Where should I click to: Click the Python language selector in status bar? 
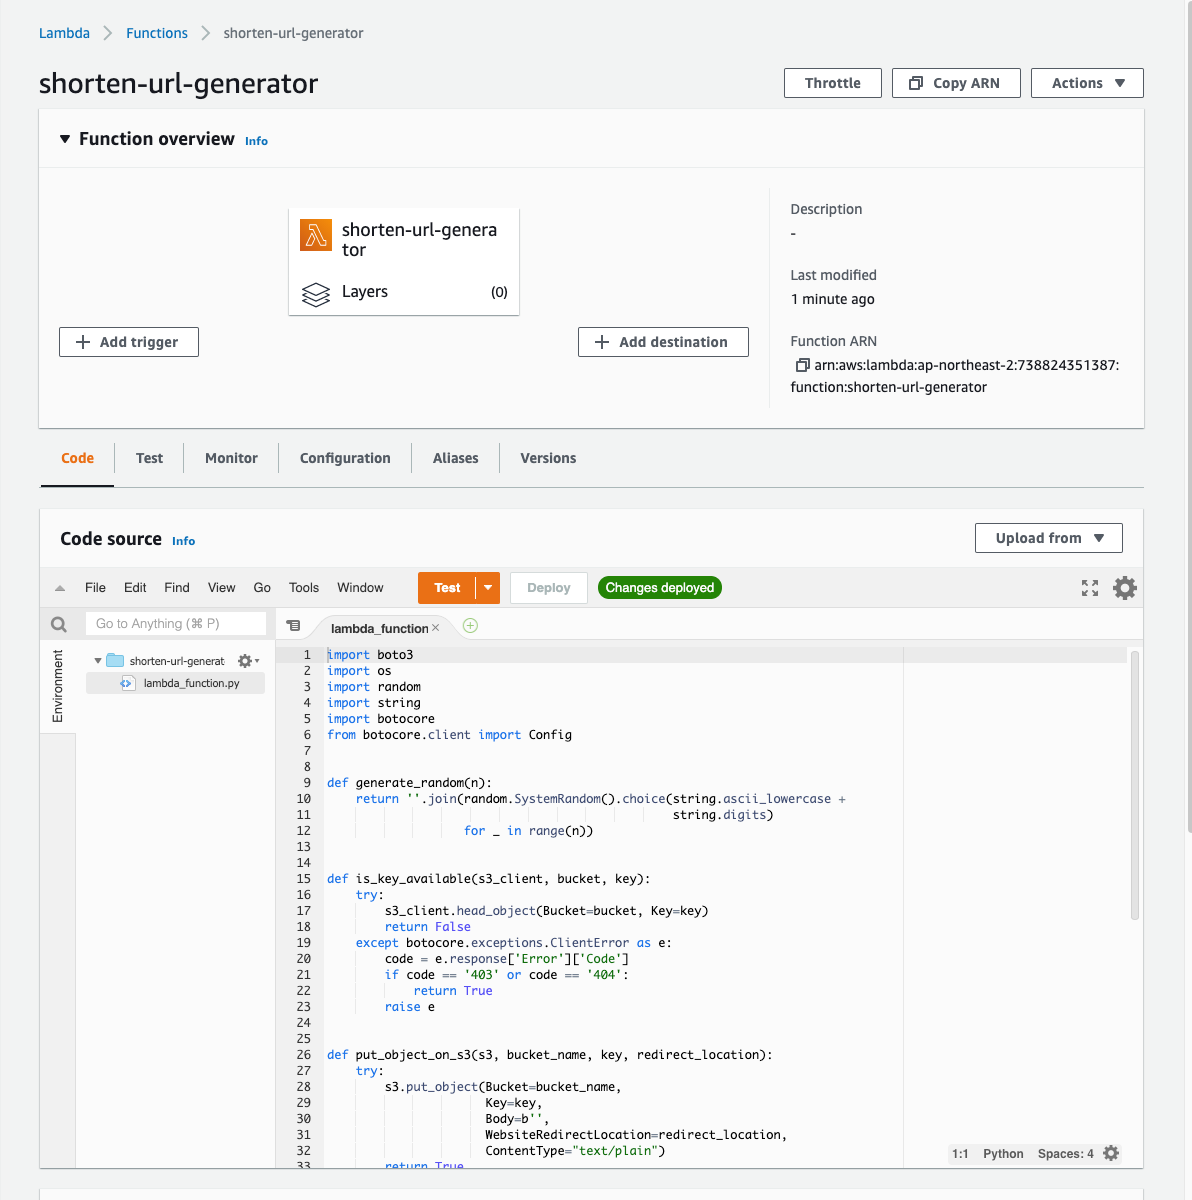point(1003,1153)
